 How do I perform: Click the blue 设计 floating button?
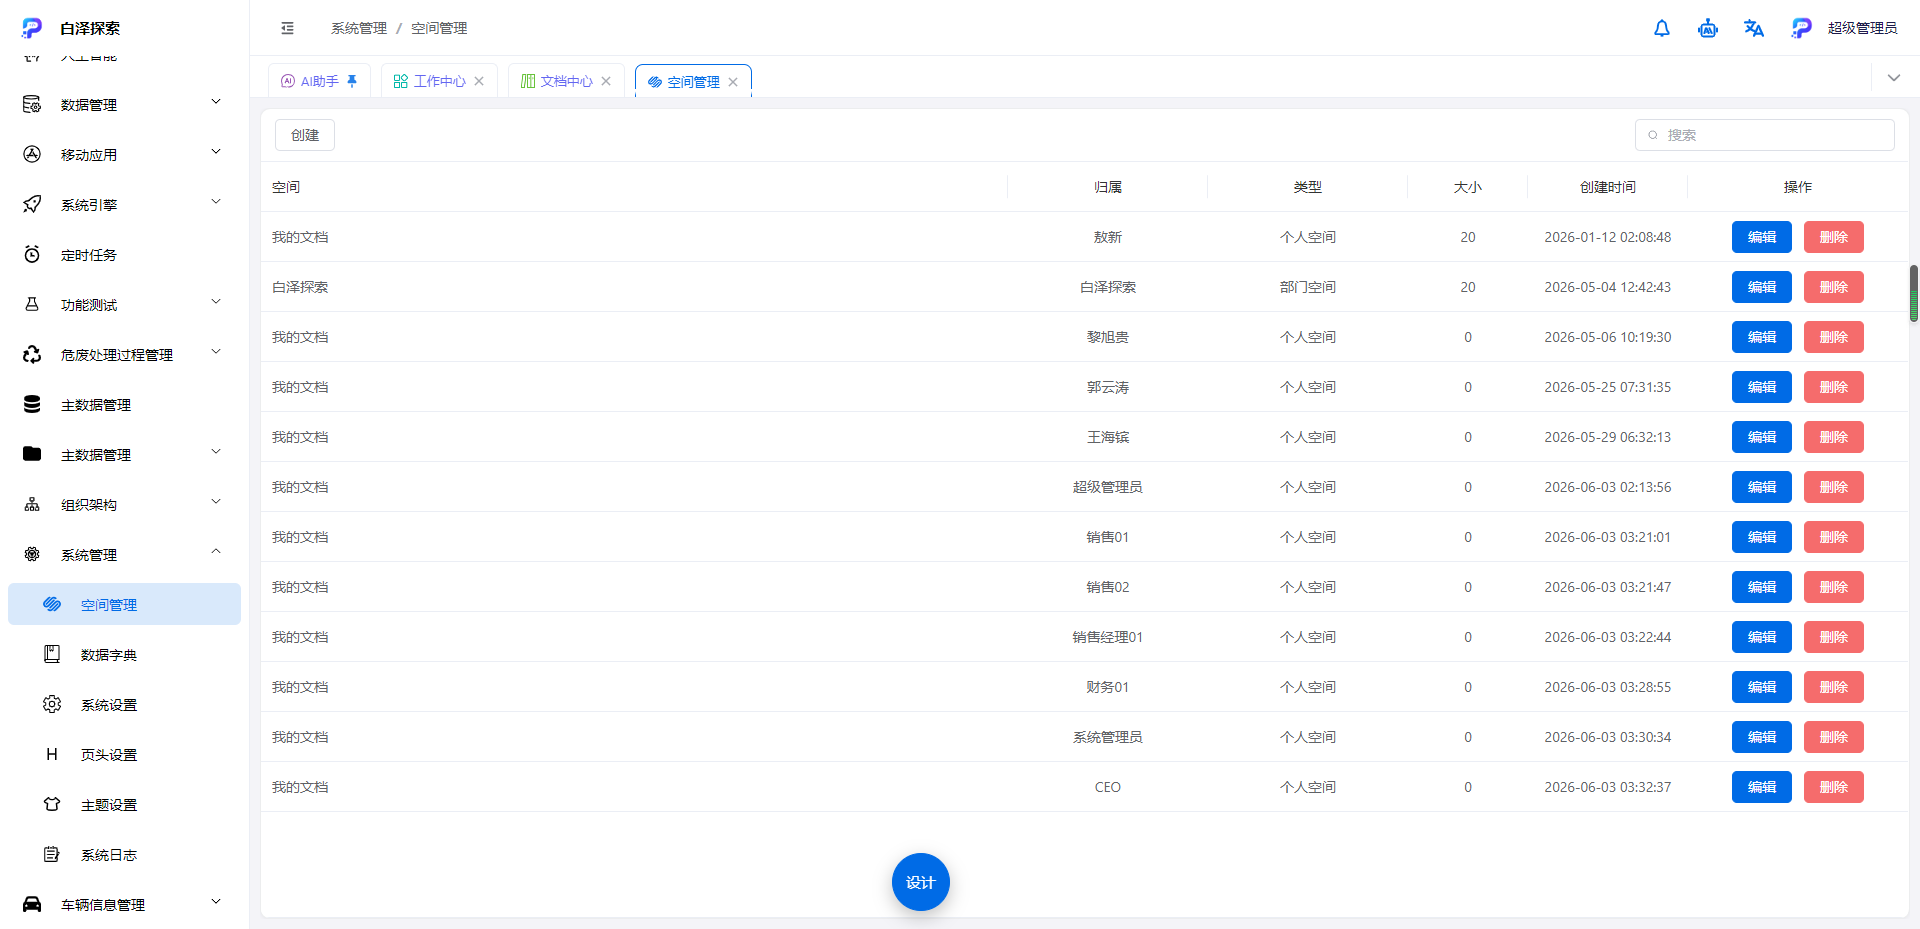pyautogui.click(x=921, y=882)
